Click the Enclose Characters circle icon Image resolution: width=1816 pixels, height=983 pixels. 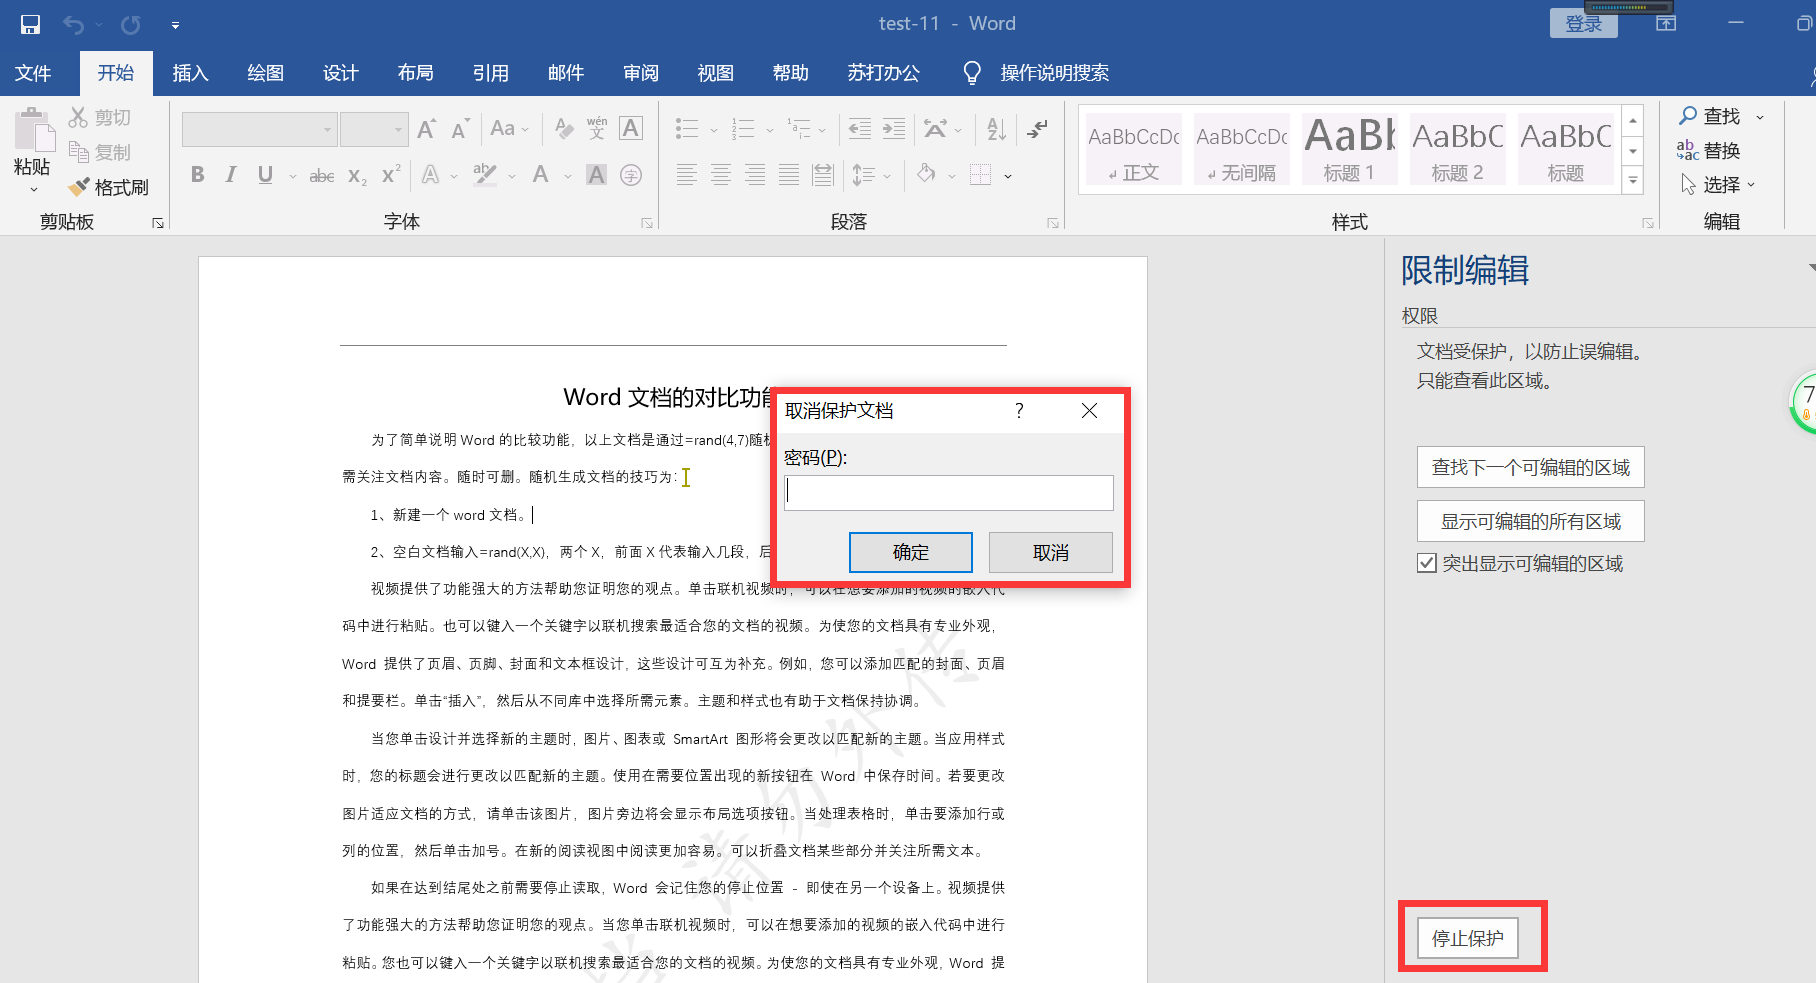pyautogui.click(x=631, y=175)
